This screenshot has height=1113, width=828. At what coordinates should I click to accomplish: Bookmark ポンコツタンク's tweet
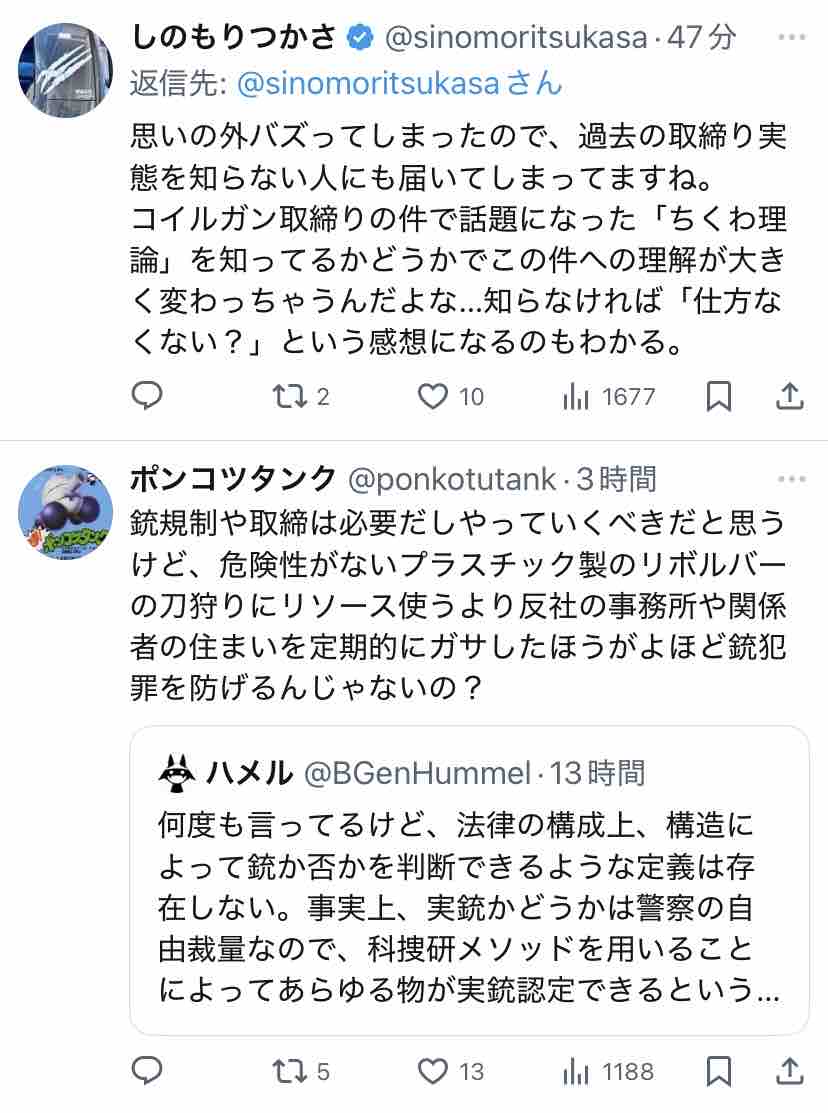point(719,1073)
